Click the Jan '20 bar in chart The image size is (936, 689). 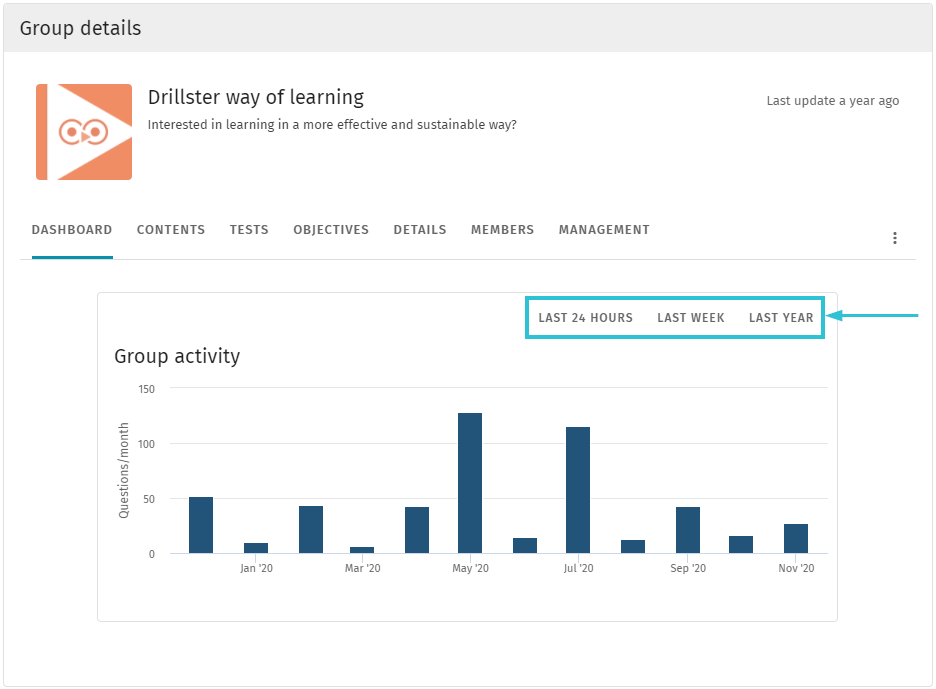(x=256, y=548)
